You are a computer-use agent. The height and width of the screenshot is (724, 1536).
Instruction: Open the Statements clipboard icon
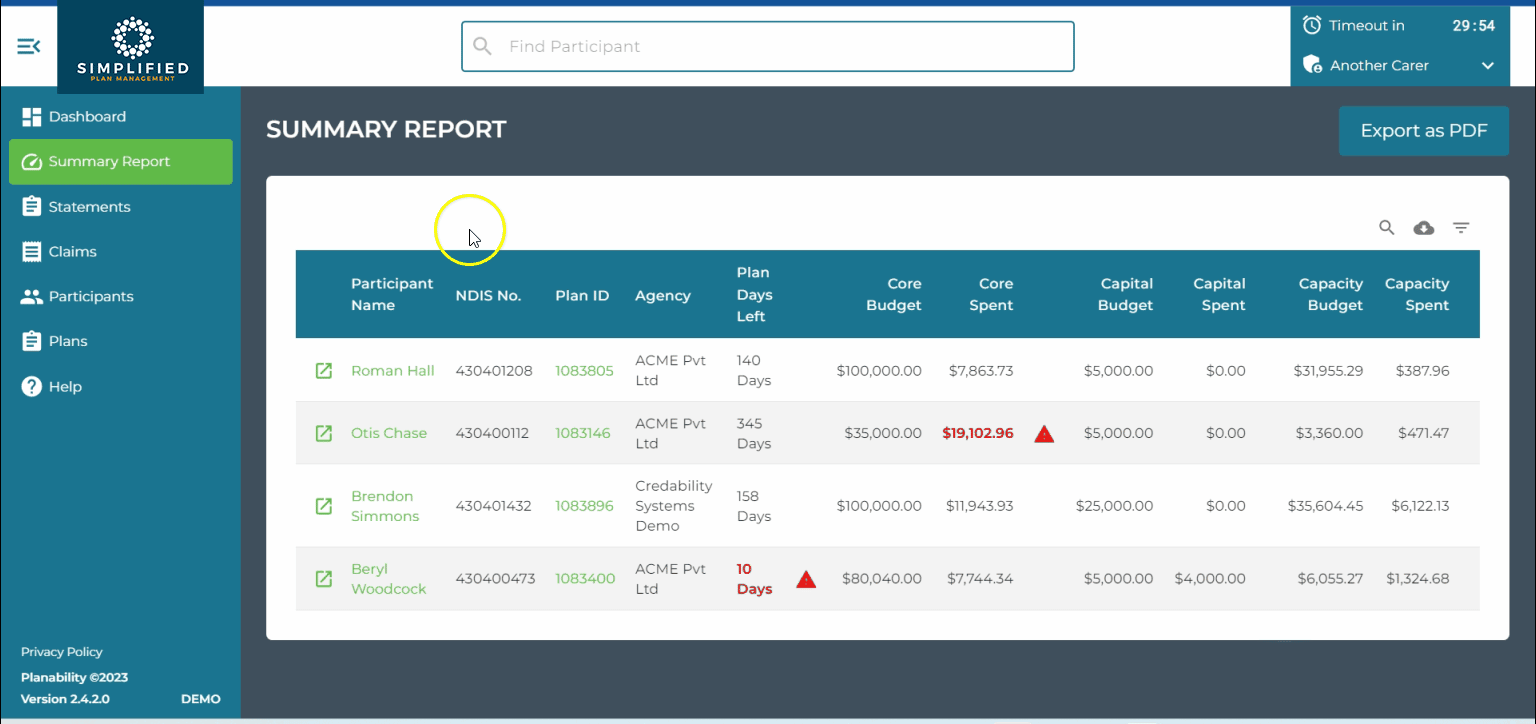(30, 206)
